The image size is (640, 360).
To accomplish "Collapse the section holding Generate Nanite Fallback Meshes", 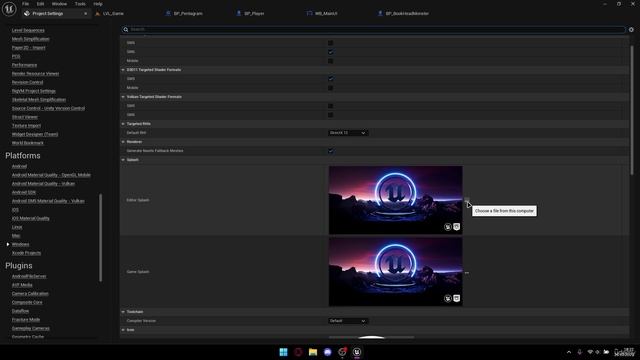I will [x=123, y=142].
